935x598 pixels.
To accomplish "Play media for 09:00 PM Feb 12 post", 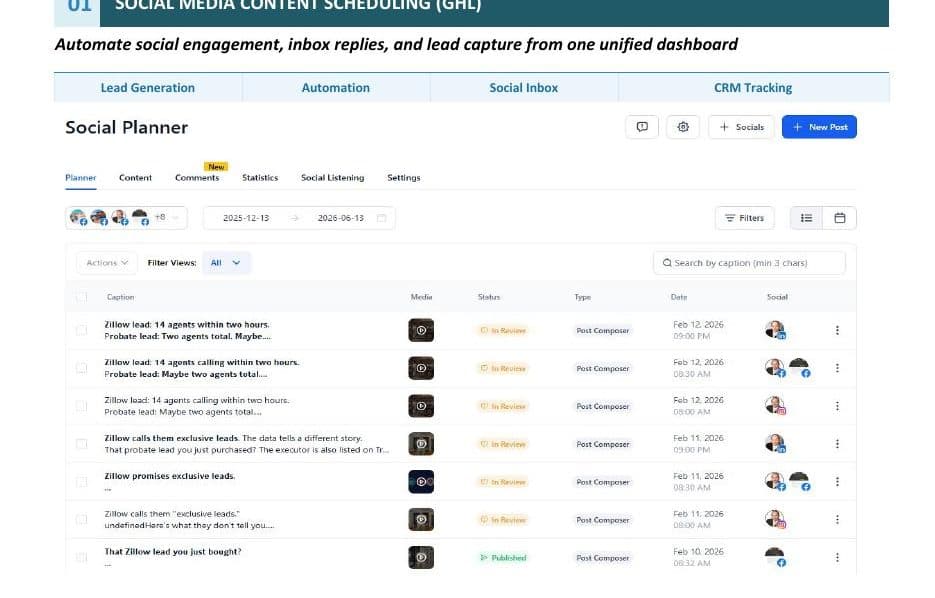I will pos(421,330).
